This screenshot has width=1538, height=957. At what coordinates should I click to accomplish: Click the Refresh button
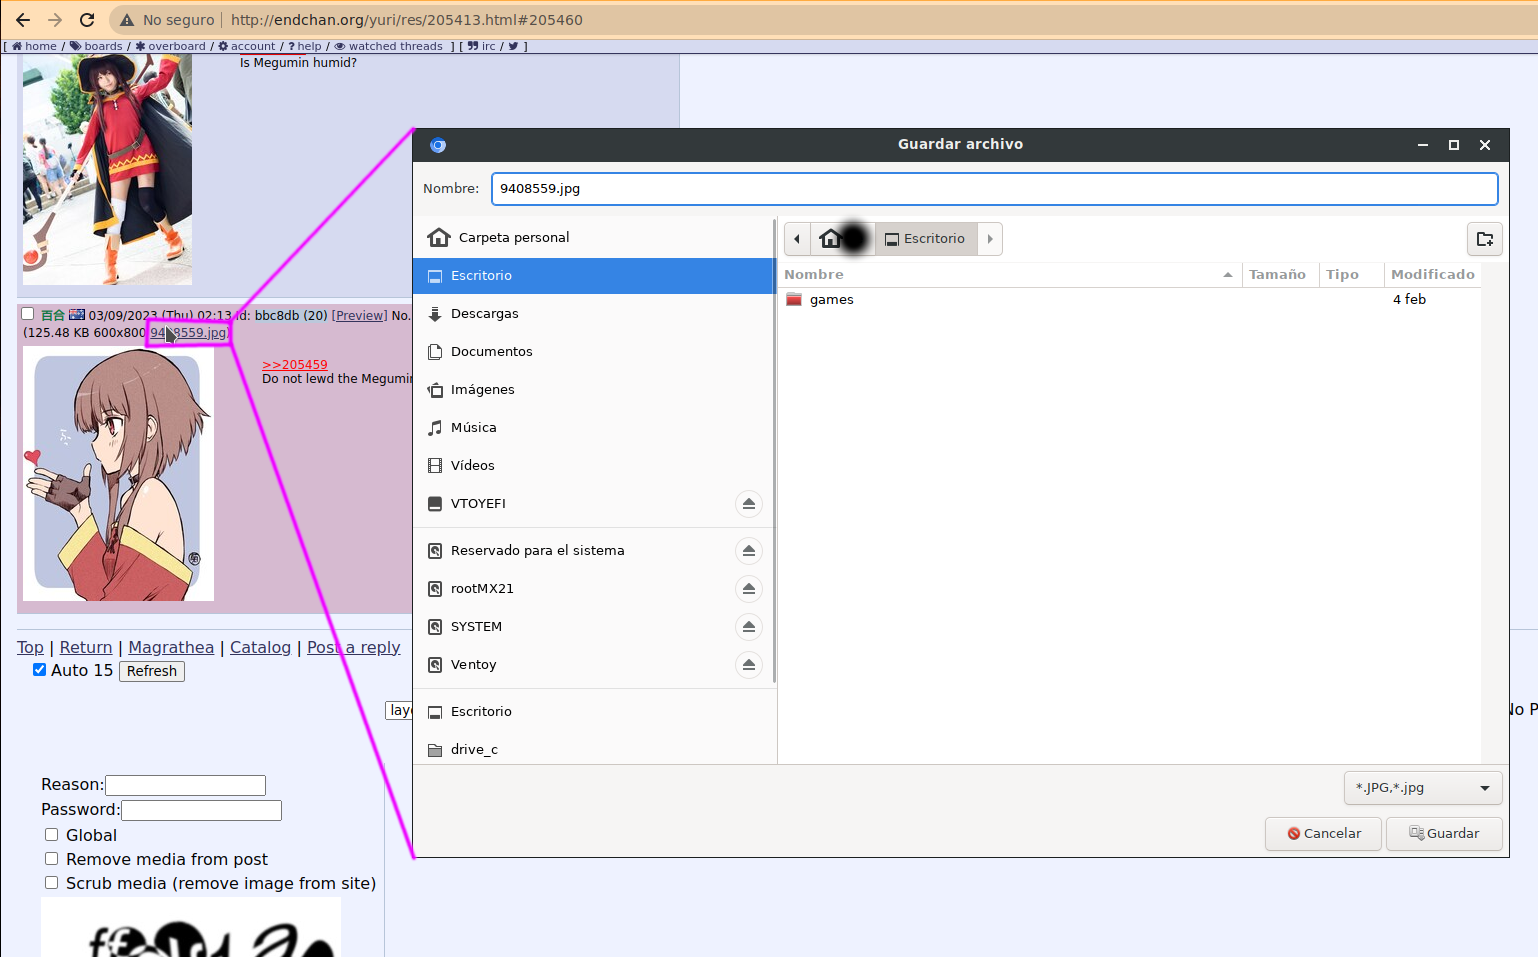click(152, 671)
